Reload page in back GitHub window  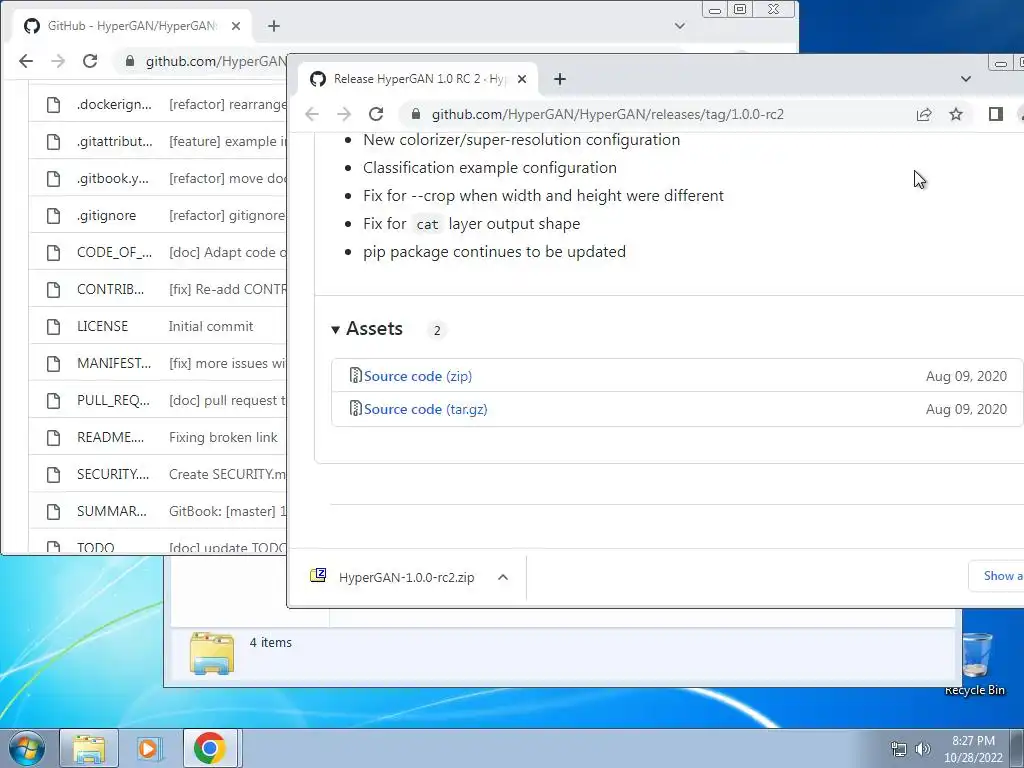coord(90,61)
